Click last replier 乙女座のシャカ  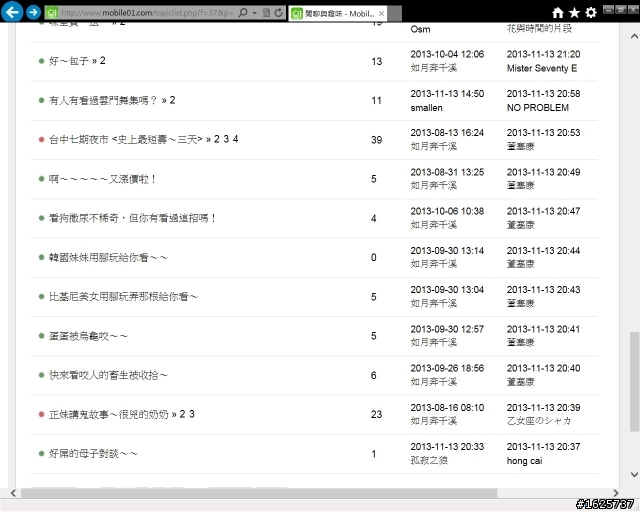(539, 421)
